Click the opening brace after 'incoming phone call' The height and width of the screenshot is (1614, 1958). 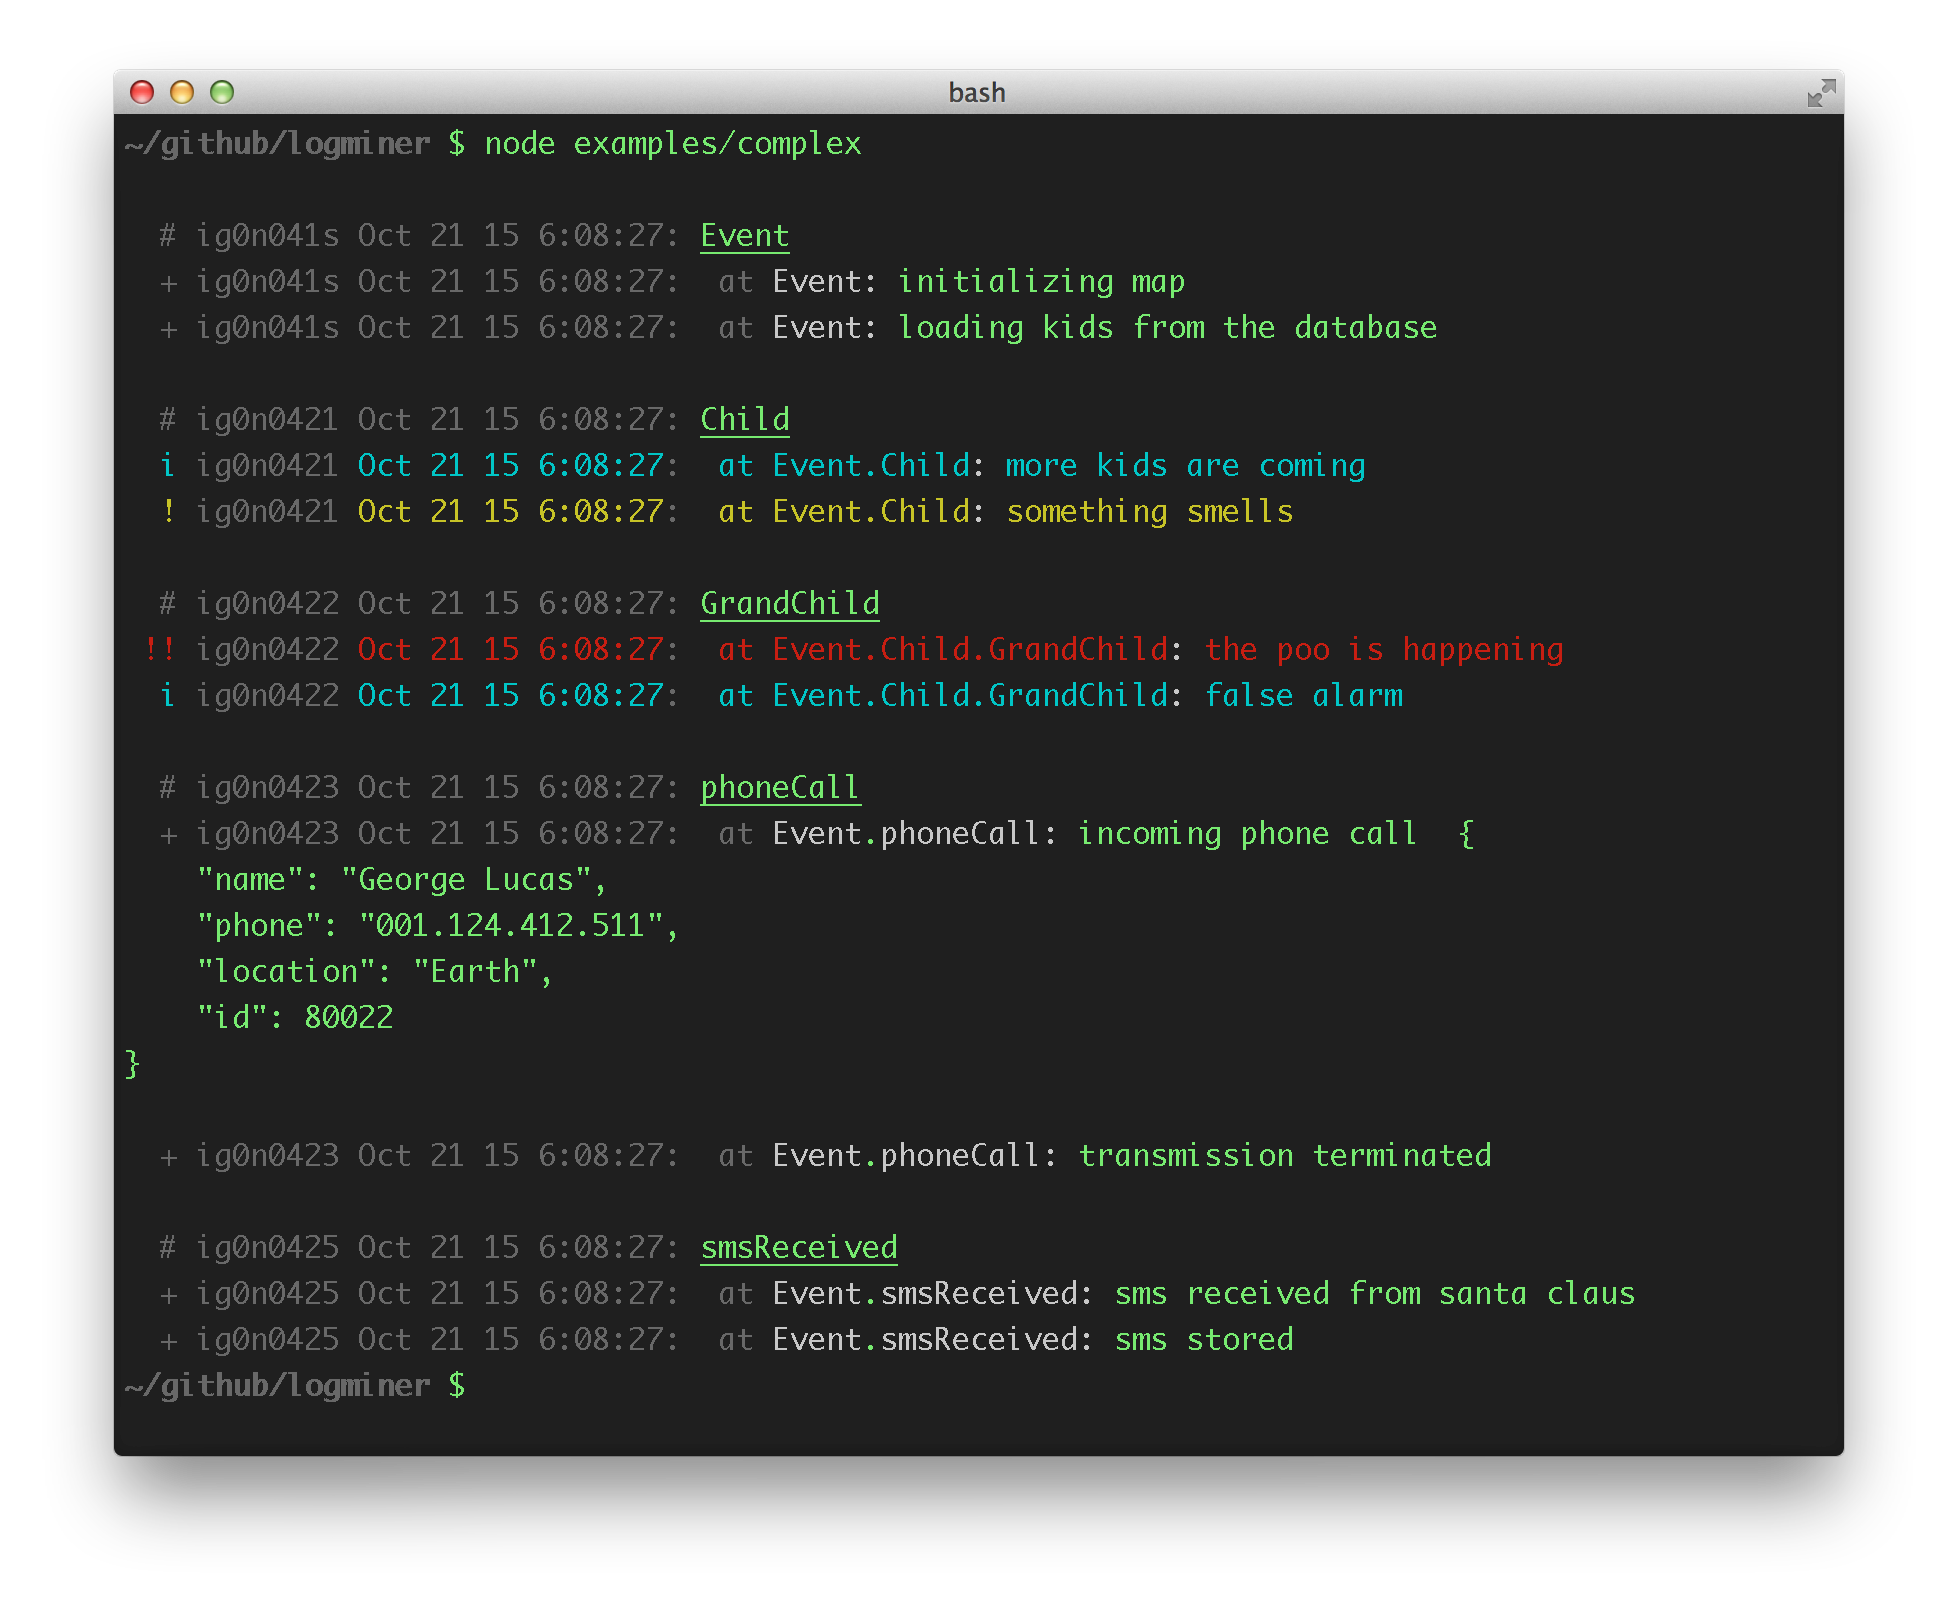(1466, 834)
